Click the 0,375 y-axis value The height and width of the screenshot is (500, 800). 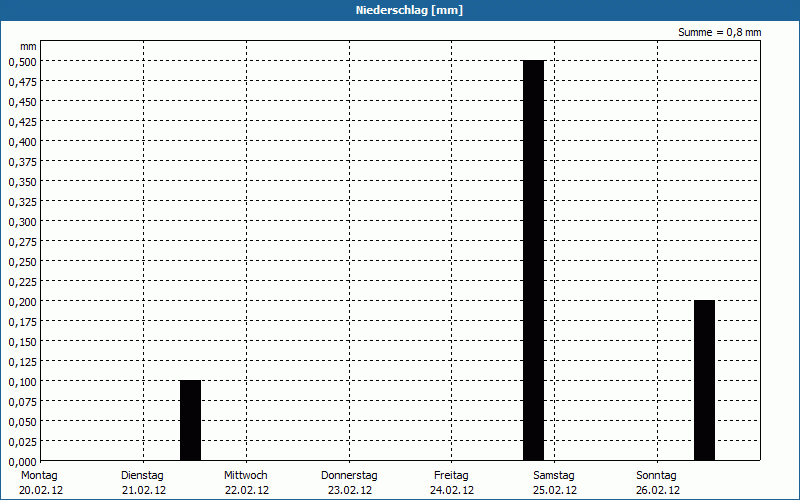(x=22, y=162)
